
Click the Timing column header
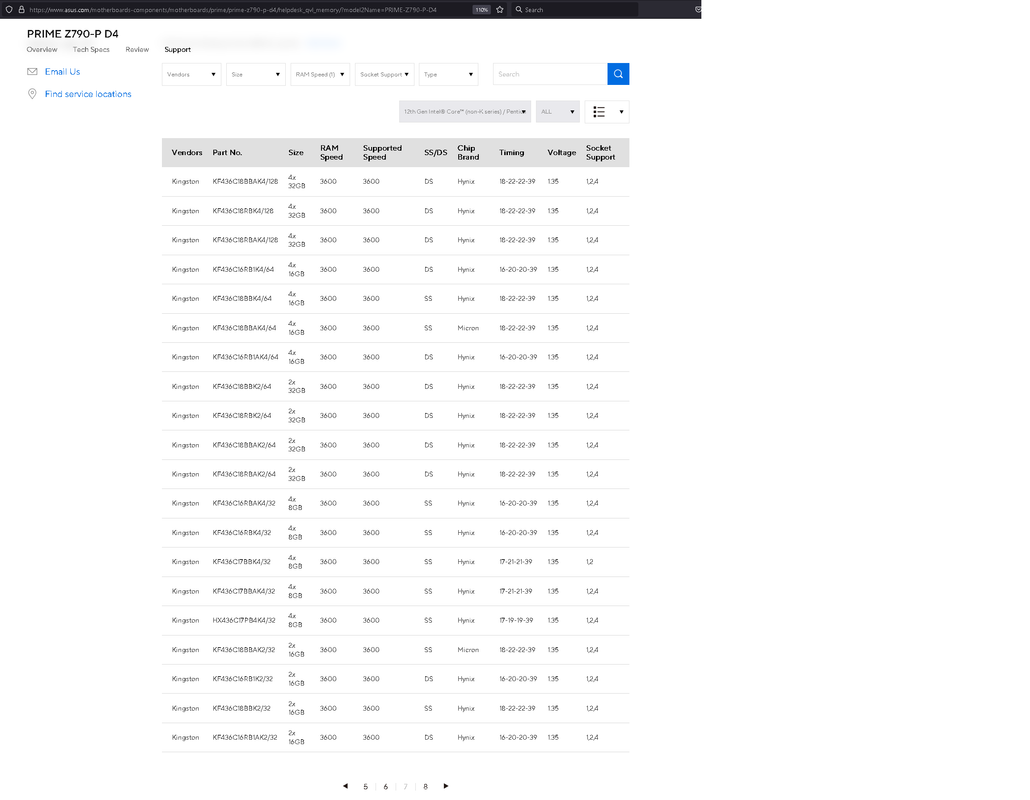point(512,152)
